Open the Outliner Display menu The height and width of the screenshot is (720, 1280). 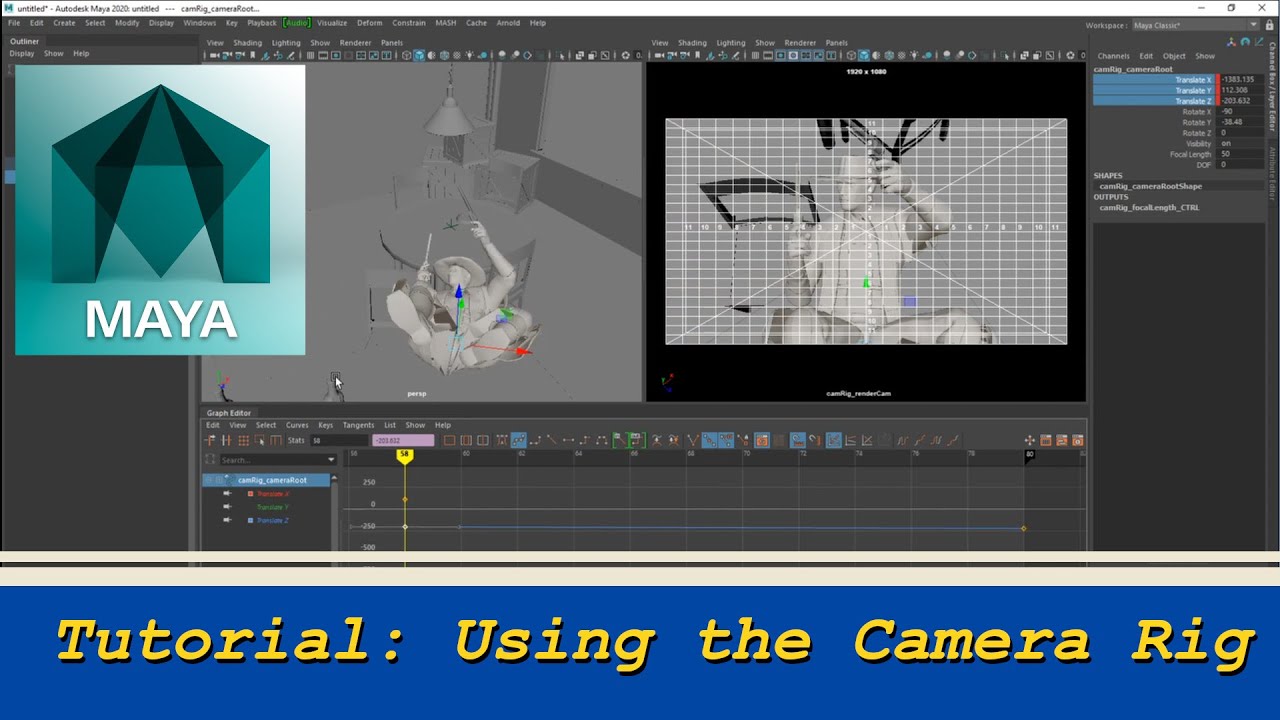(21, 54)
